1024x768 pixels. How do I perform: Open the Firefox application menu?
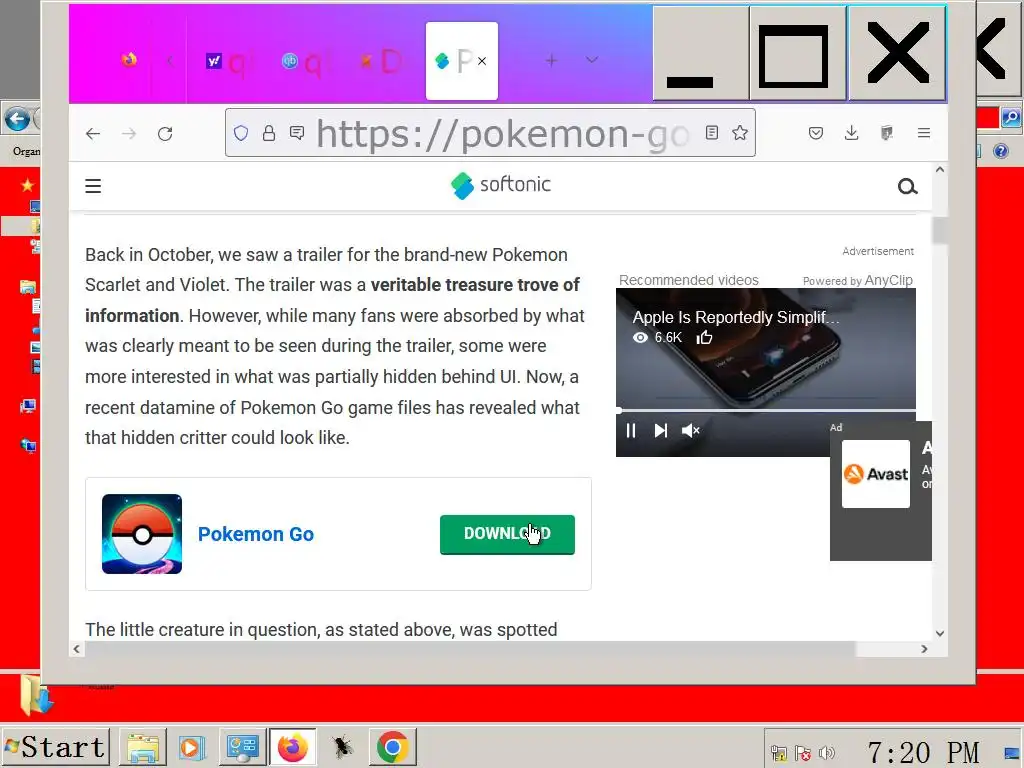[923, 133]
